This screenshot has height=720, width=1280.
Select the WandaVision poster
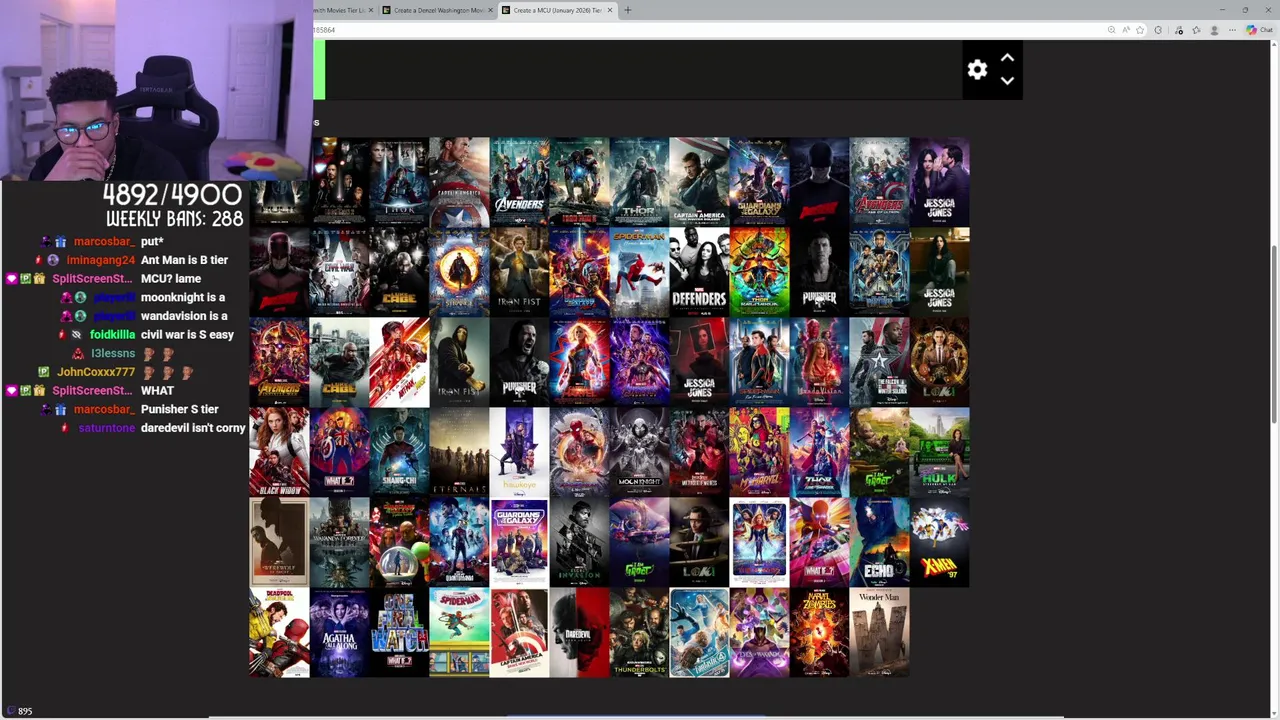click(x=819, y=362)
